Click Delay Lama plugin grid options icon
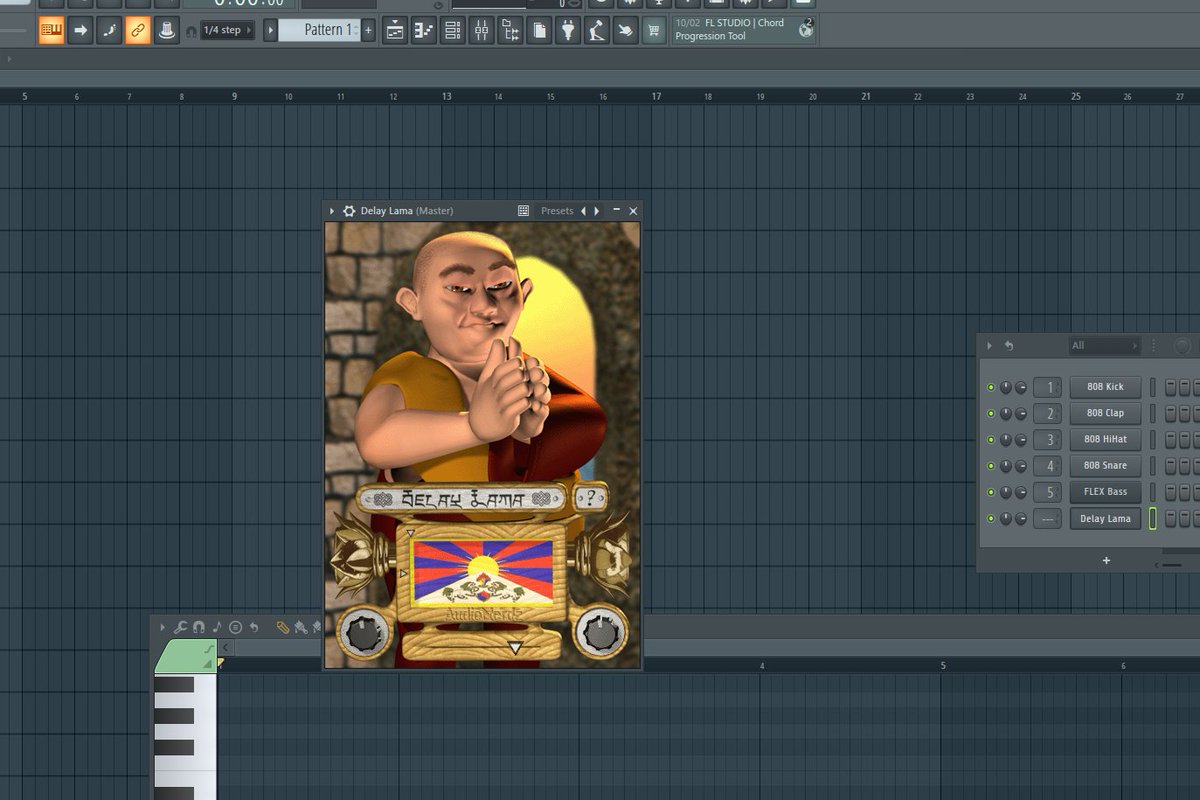Image resolution: width=1200 pixels, height=800 pixels. 523,211
